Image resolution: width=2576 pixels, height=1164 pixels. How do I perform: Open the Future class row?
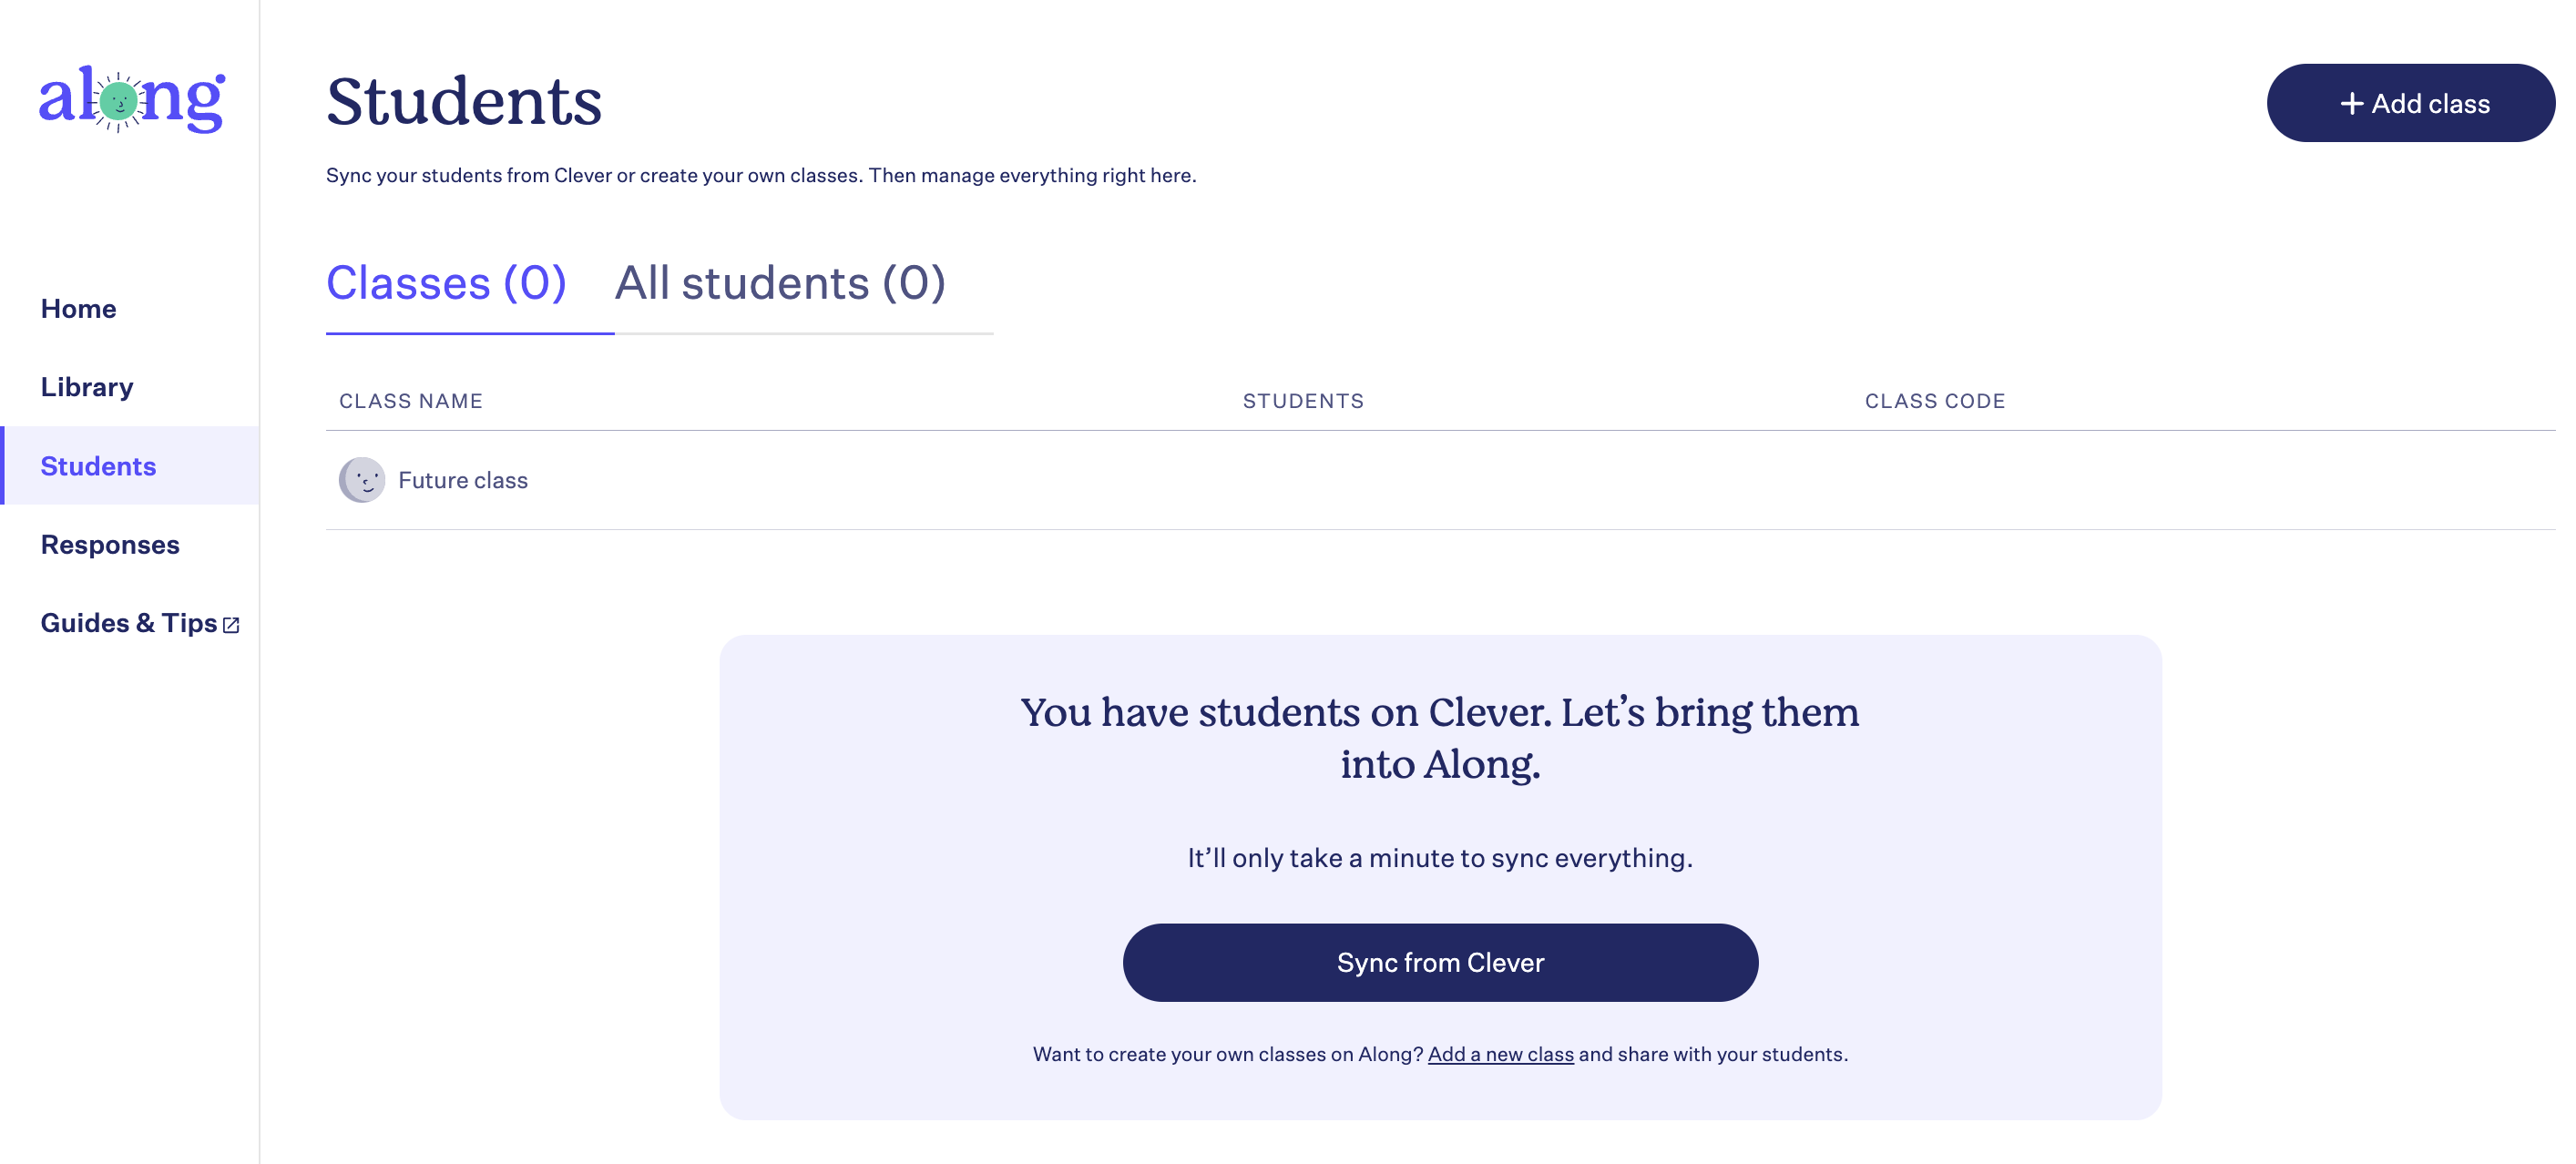(x=1440, y=480)
